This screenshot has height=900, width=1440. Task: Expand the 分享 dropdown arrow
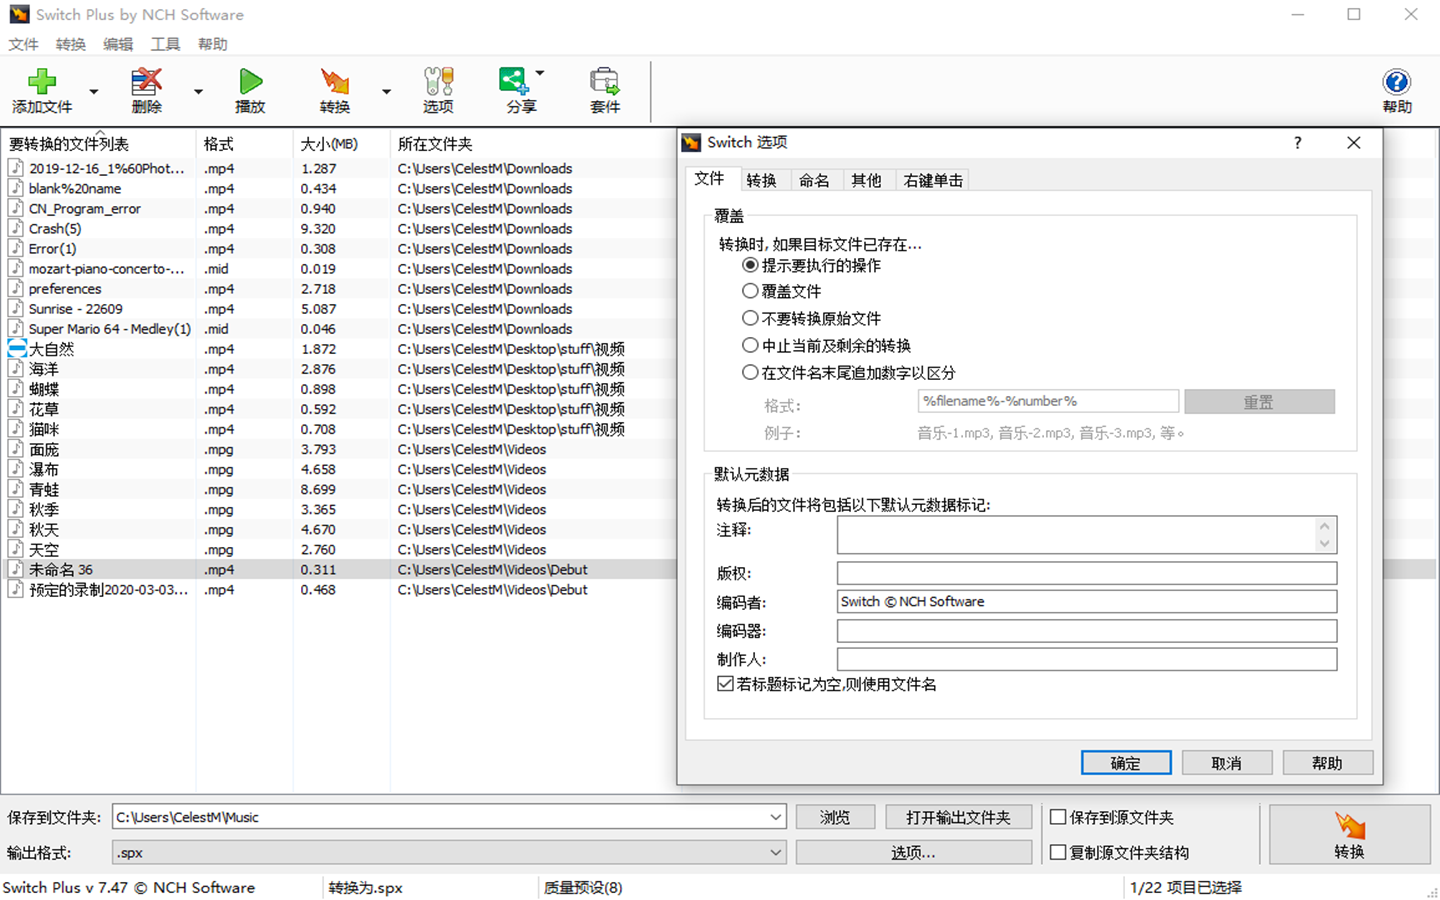pos(540,73)
